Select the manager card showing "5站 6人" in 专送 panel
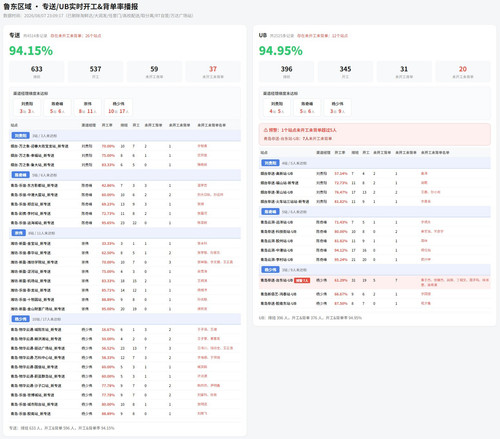 pyautogui.click(x=57, y=108)
